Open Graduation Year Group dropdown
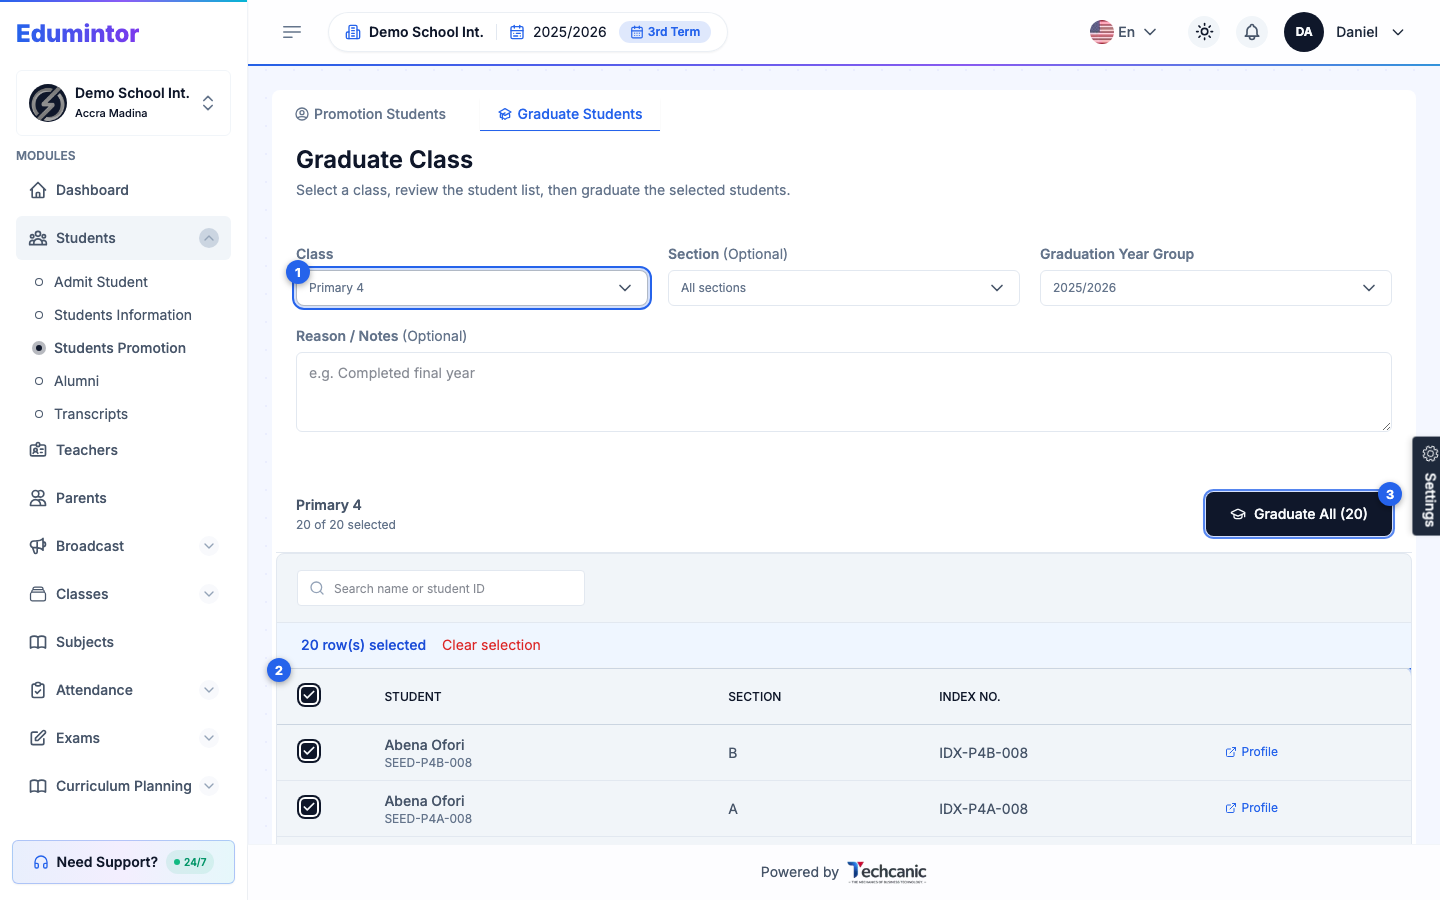The width and height of the screenshot is (1440, 900). coord(1216,288)
